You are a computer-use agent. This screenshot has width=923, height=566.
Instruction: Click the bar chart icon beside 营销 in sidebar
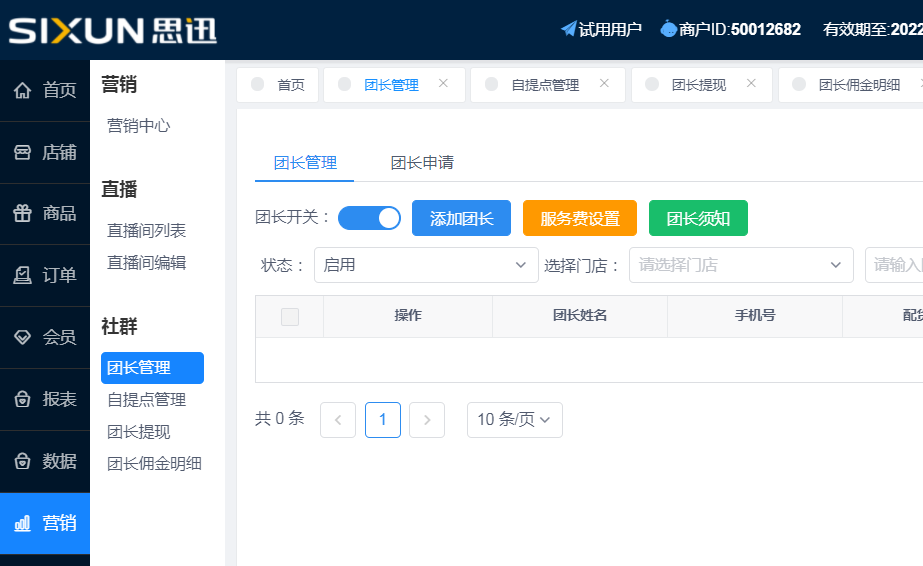coord(22,523)
